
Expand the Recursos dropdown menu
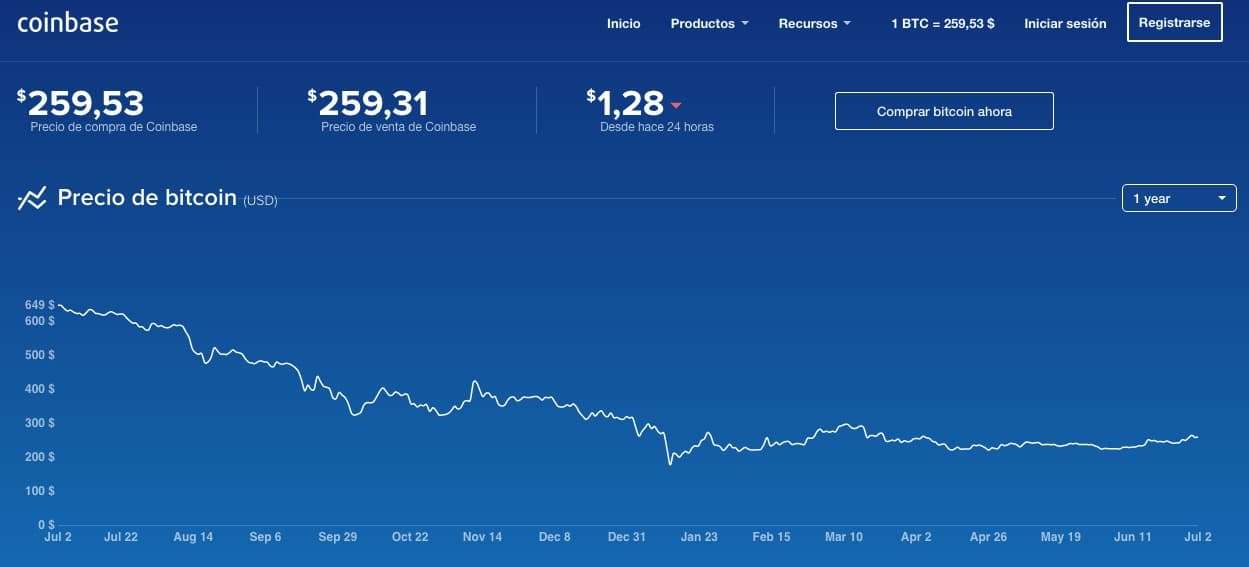pyautogui.click(x=814, y=23)
